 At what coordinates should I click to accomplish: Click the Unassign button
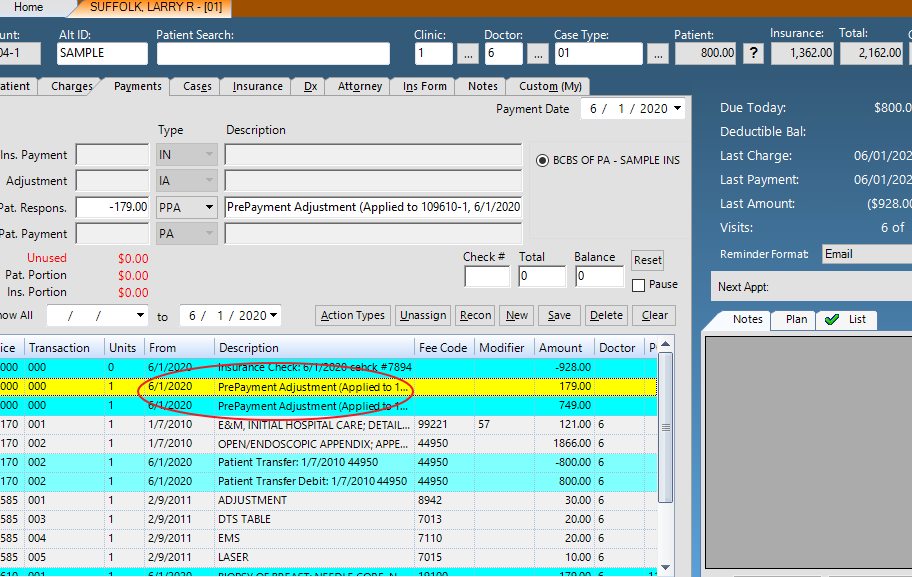[422, 314]
